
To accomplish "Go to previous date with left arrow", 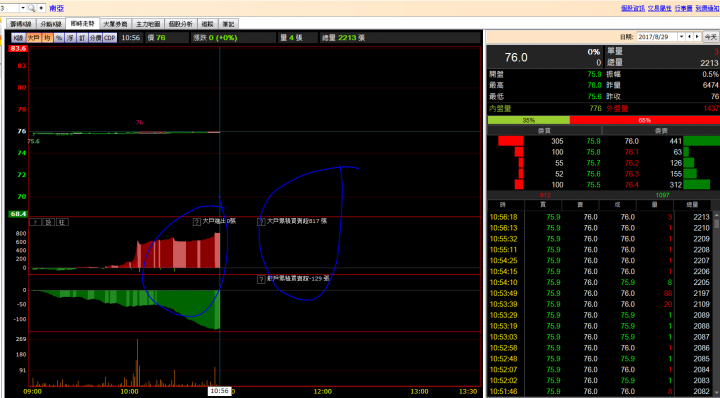I will (x=689, y=37).
